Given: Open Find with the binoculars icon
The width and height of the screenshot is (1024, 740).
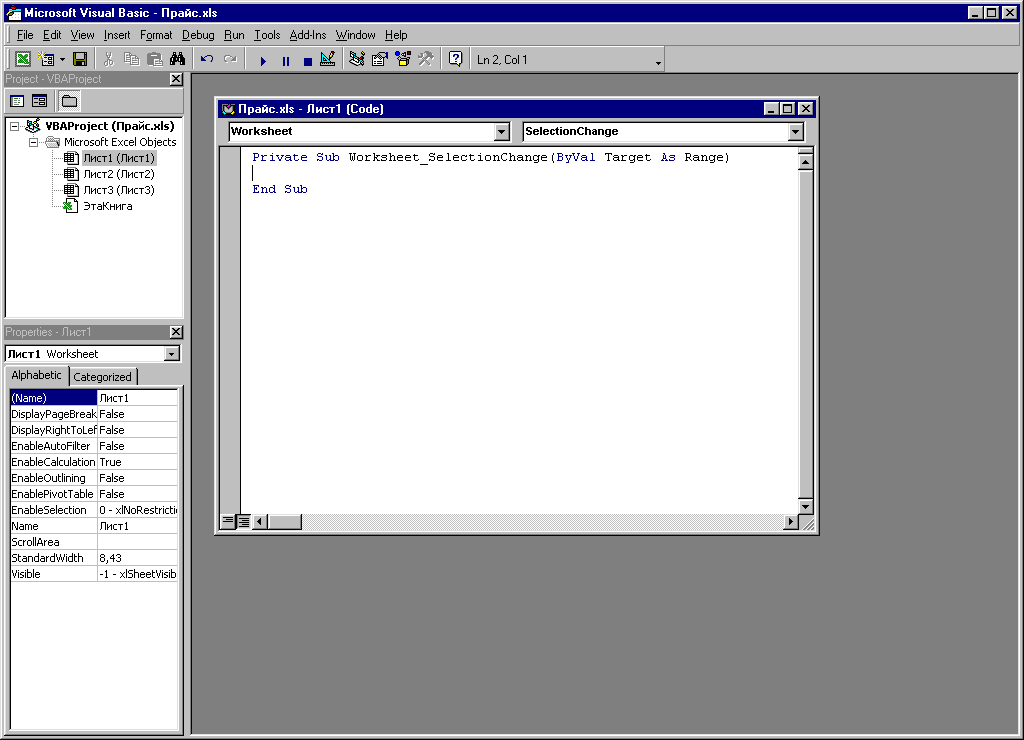Looking at the screenshot, I should pyautogui.click(x=178, y=59).
